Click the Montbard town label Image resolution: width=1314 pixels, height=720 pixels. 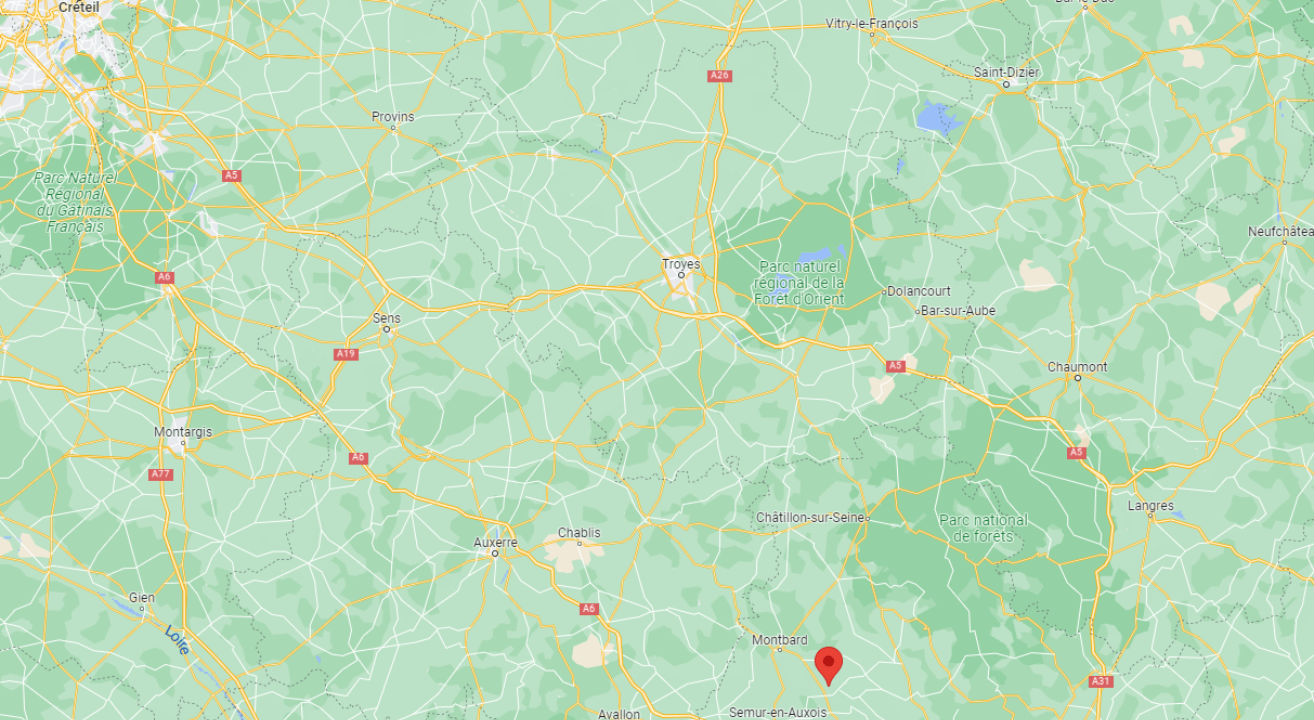tap(779, 639)
